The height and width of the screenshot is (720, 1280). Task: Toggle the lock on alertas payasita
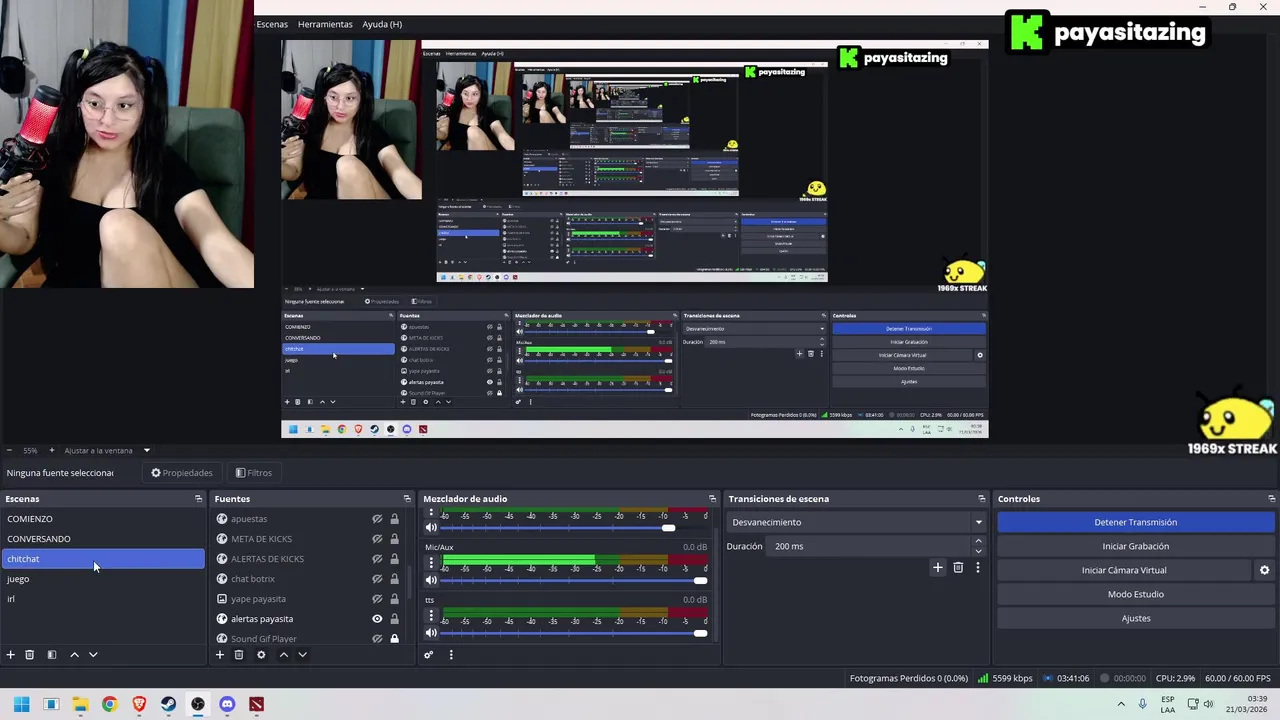coord(394,619)
